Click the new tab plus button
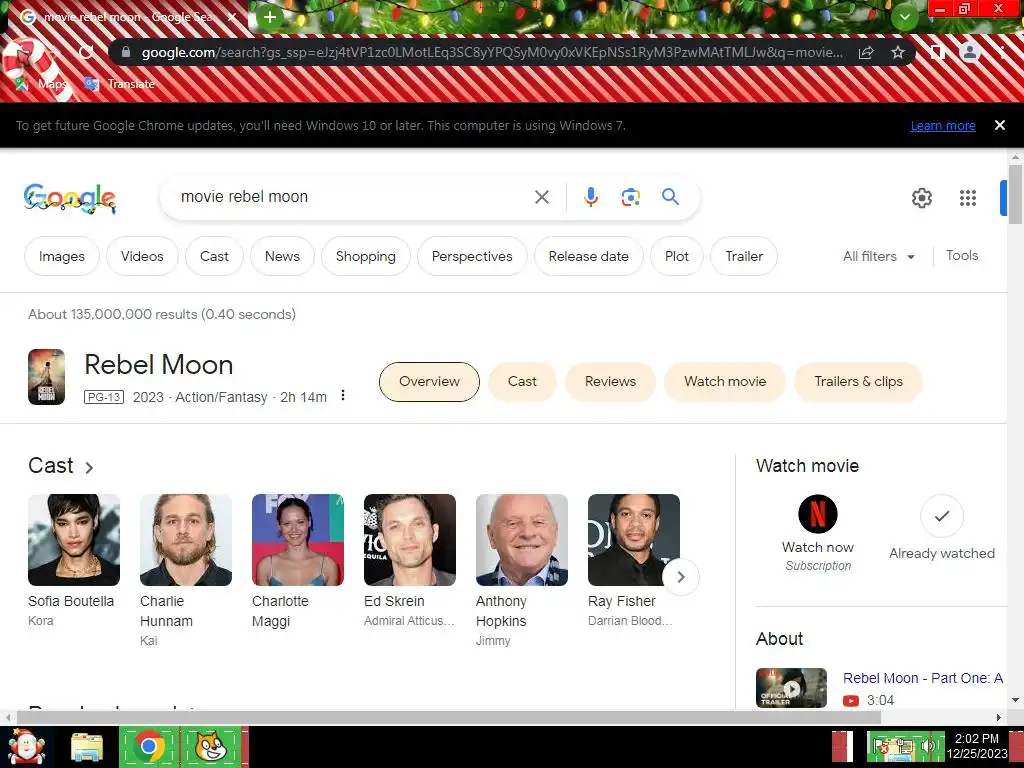 tap(270, 17)
